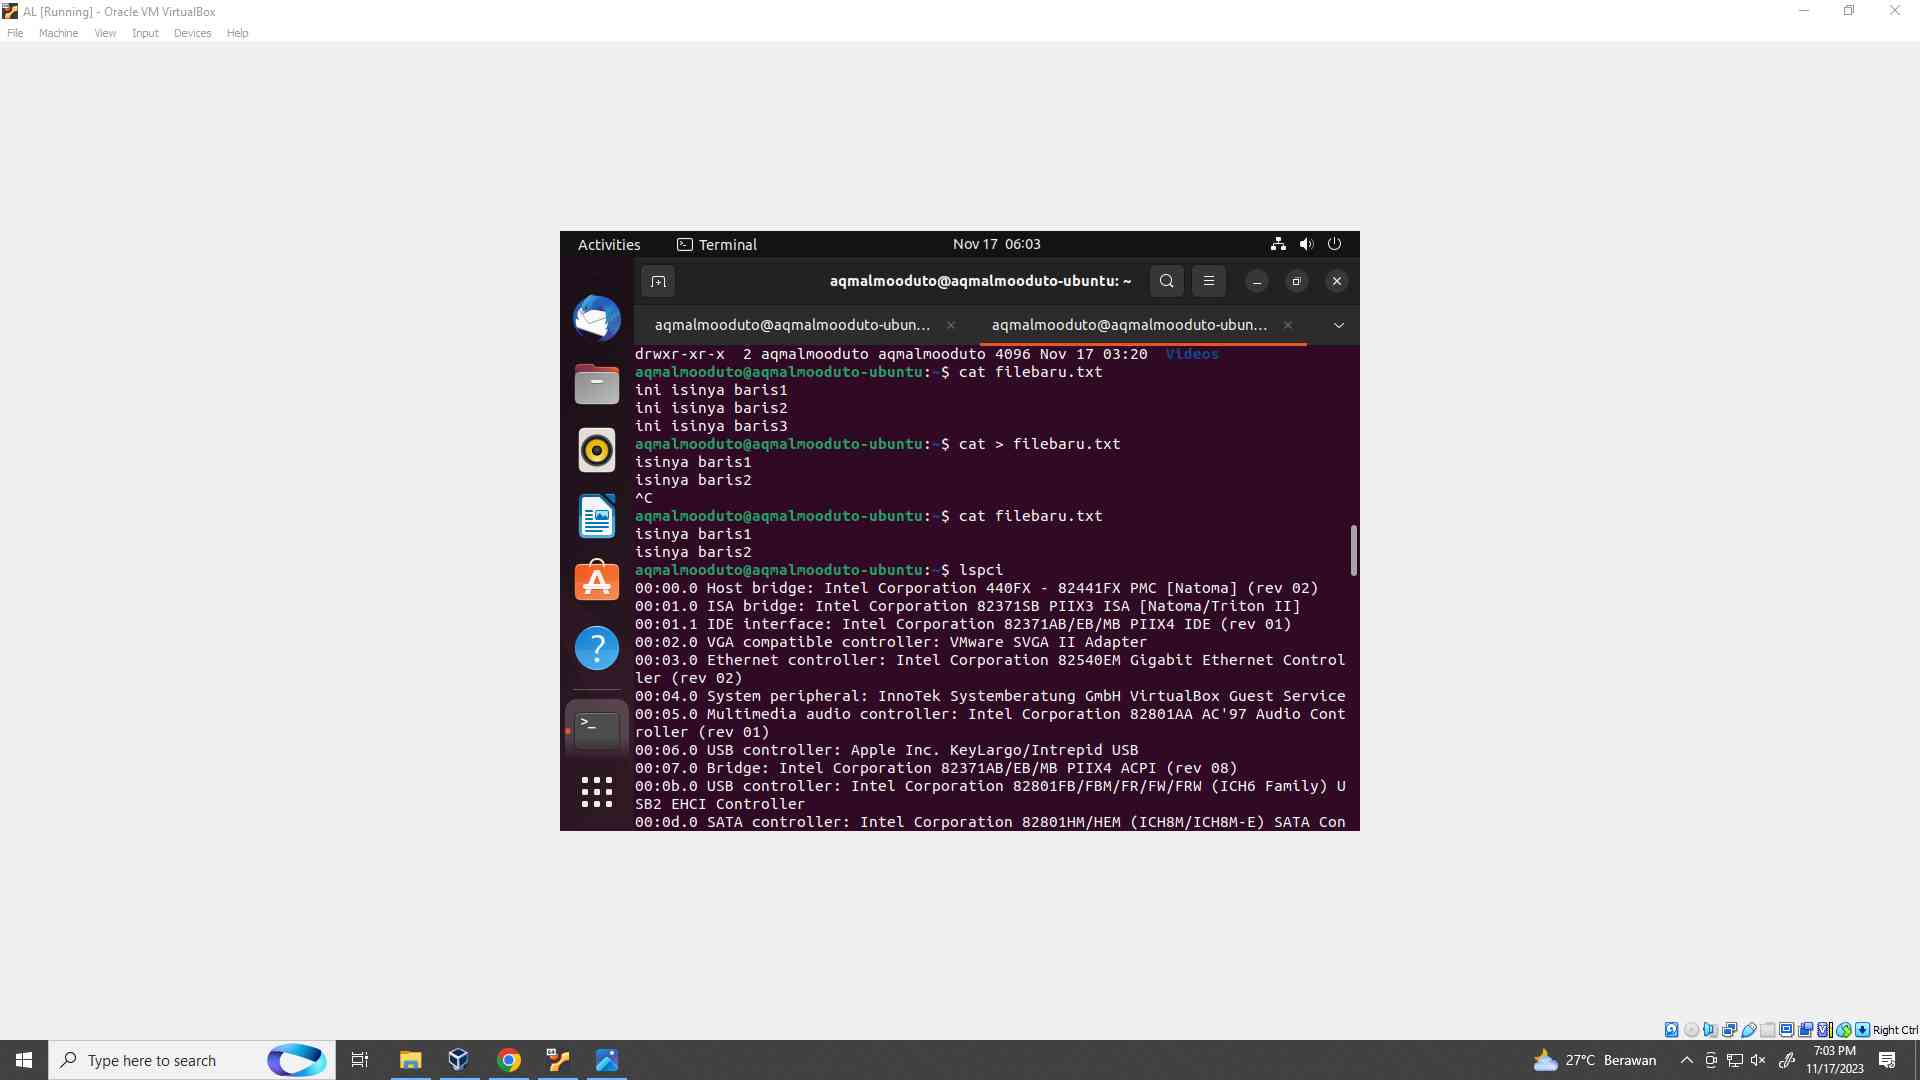Switch to the first Terminal tab
Screen dimensions: 1920x1080
coord(792,325)
